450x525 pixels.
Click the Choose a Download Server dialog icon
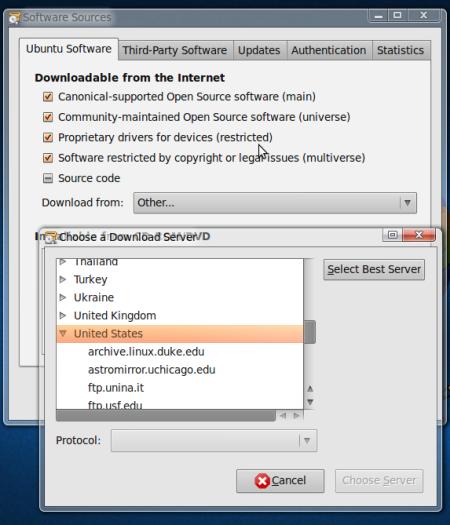pyautogui.click(x=51, y=237)
